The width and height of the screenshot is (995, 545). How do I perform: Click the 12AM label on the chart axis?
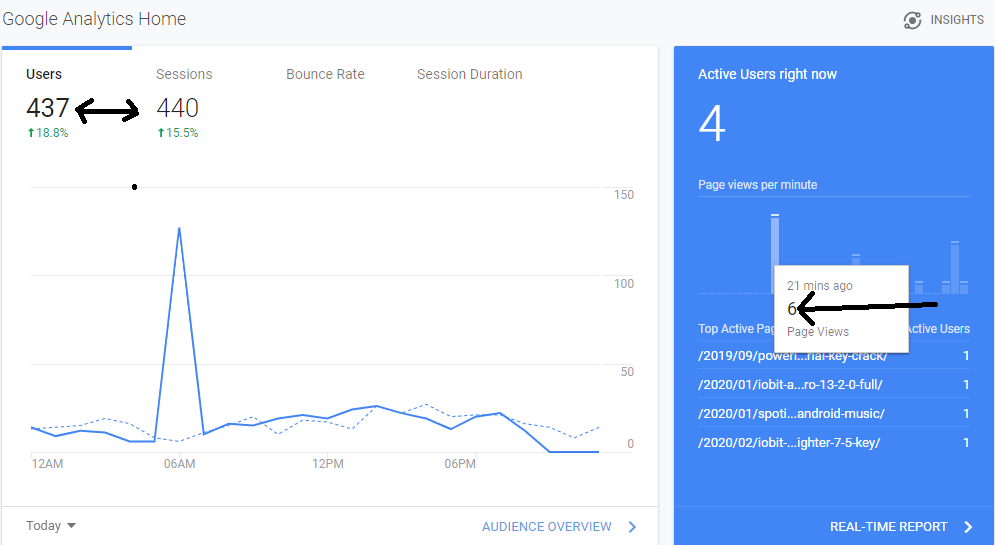click(48, 464)
